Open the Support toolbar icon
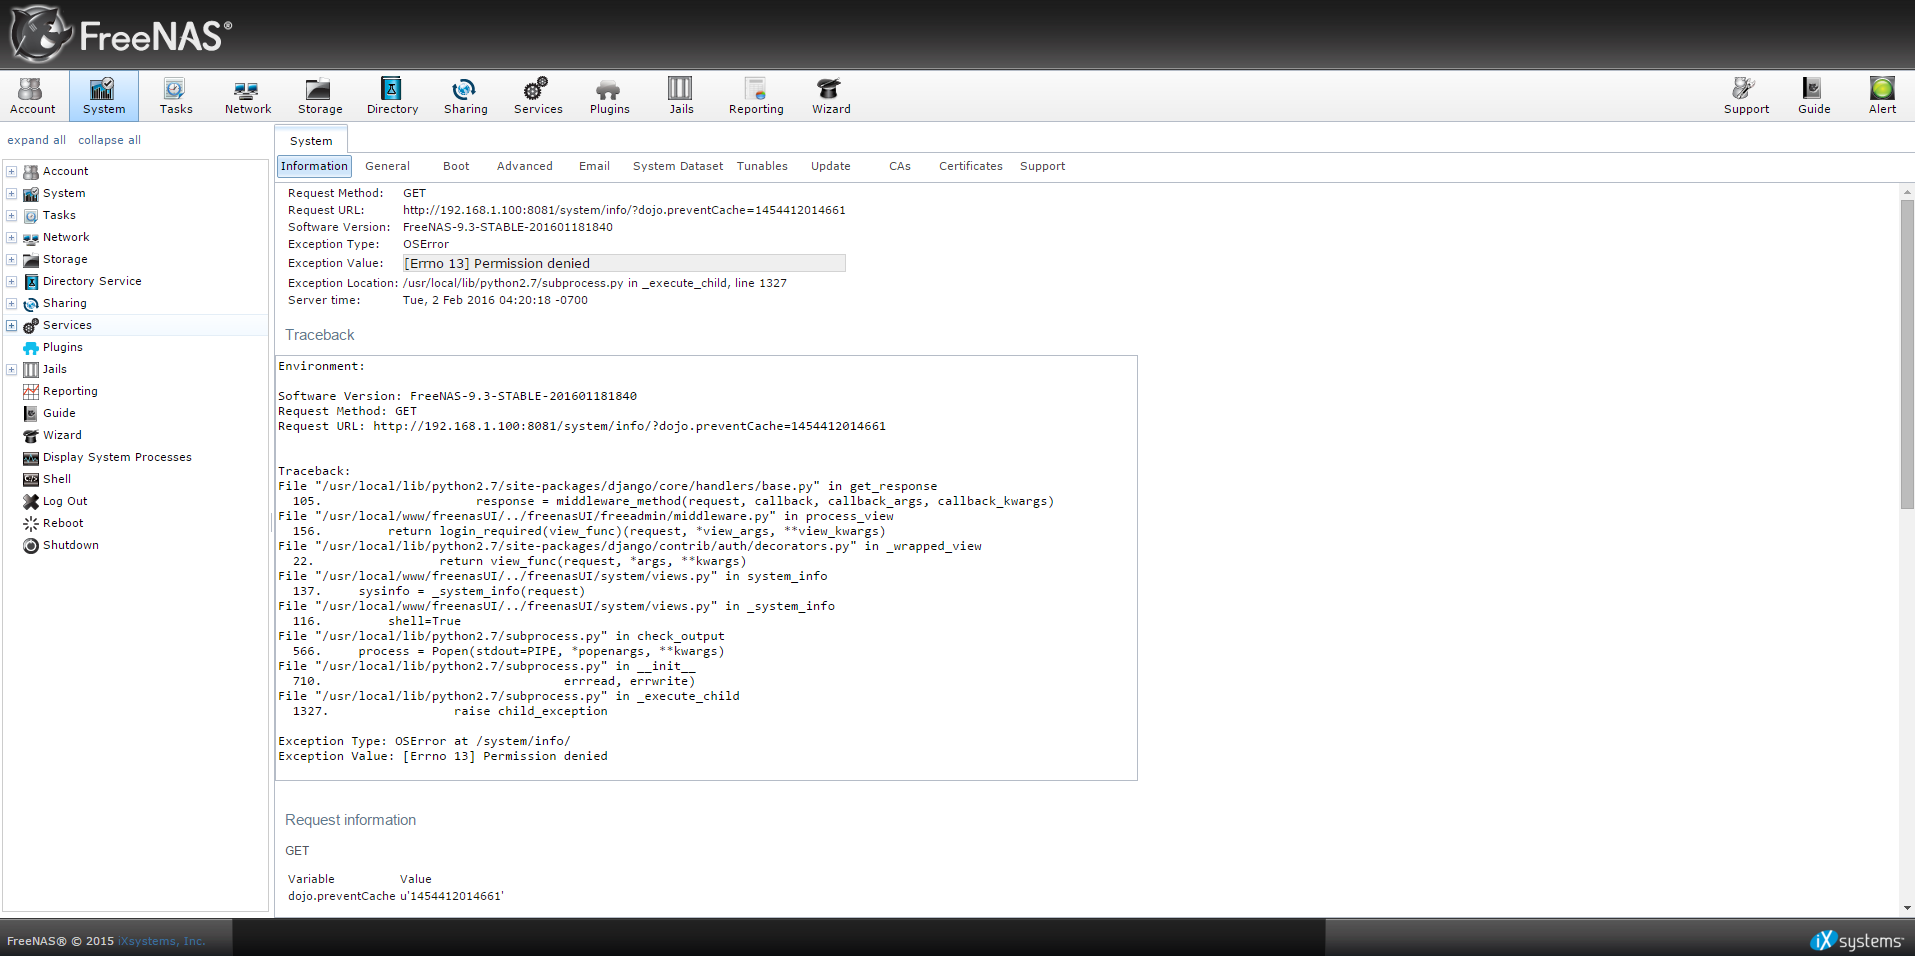This screenshot has width=1915, height=956. (1746, 96)
